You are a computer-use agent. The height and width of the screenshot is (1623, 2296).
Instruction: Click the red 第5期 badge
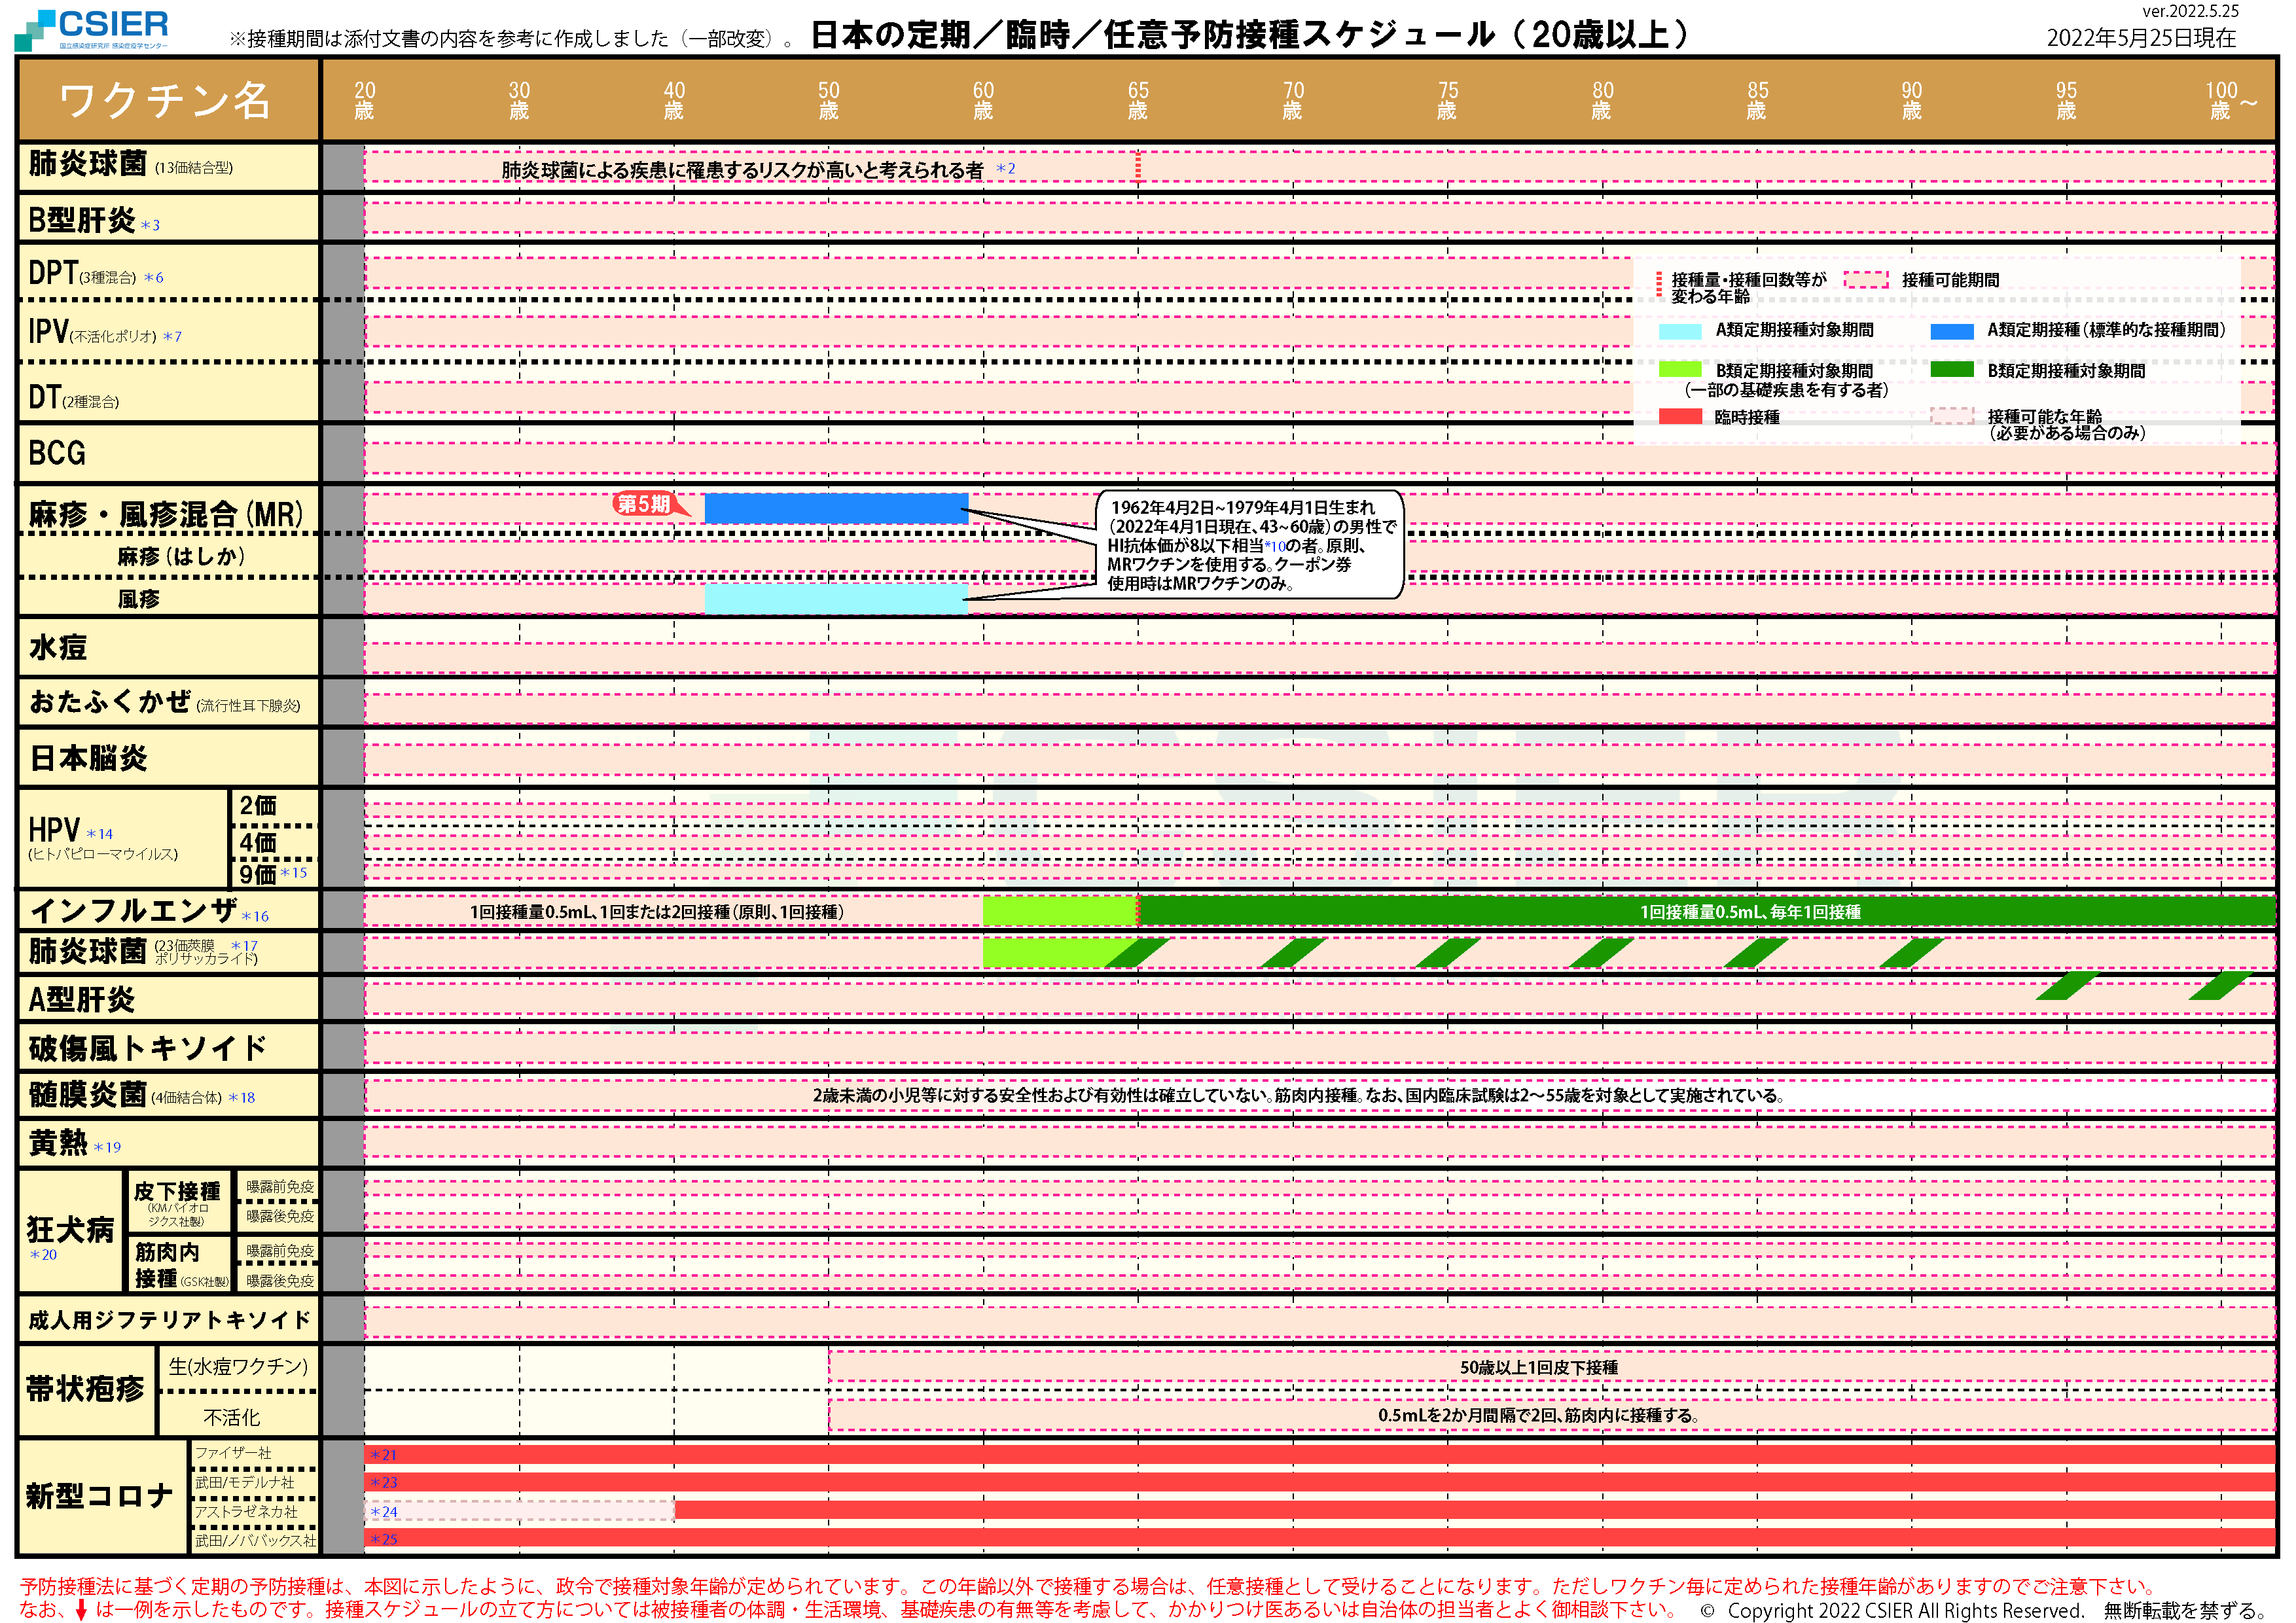pyautogui.click(x=643, y=504)
